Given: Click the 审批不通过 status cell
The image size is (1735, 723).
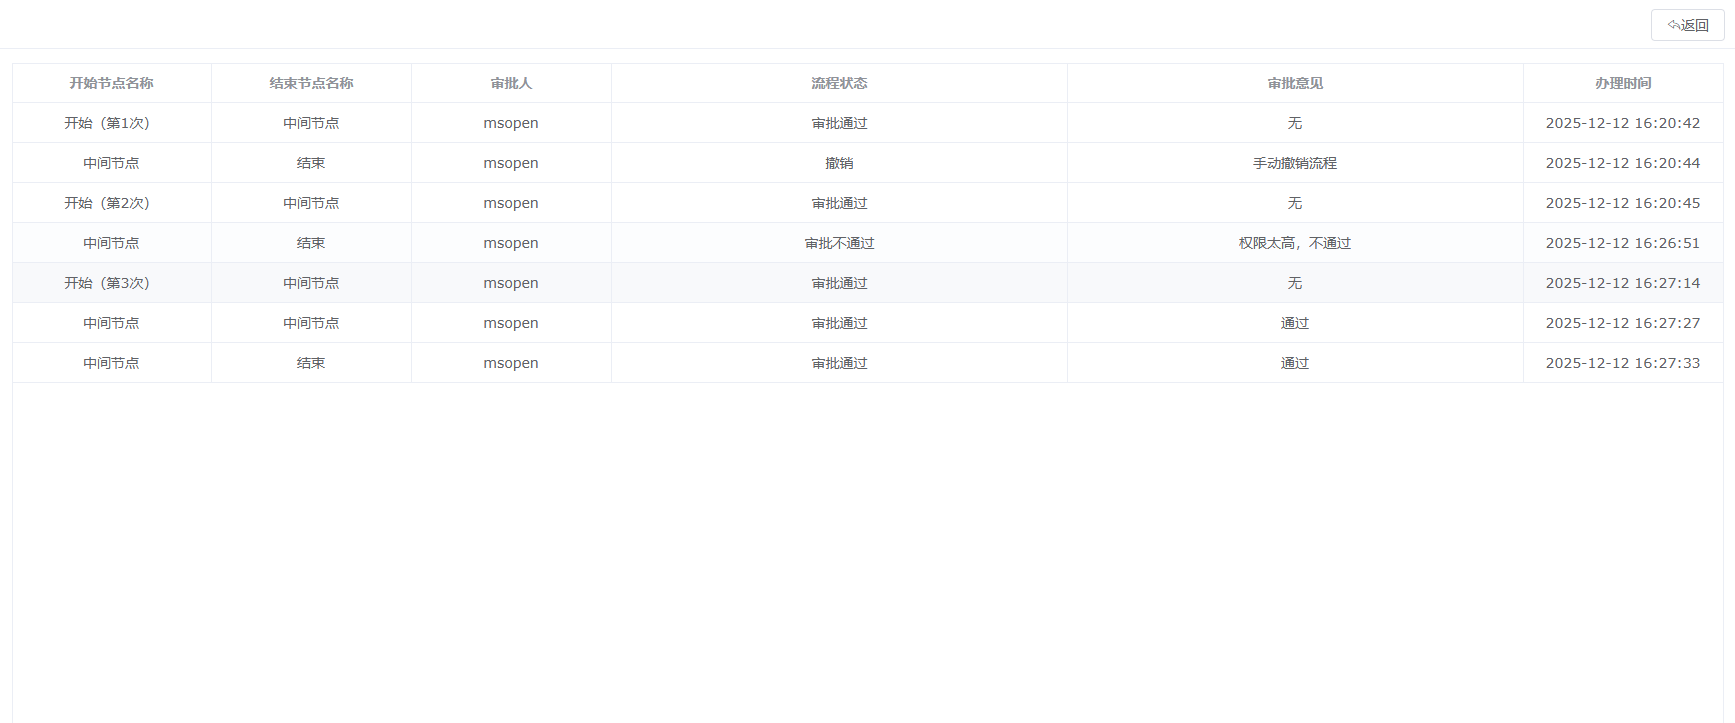Looking at the screenshot, I should (839, 243).
